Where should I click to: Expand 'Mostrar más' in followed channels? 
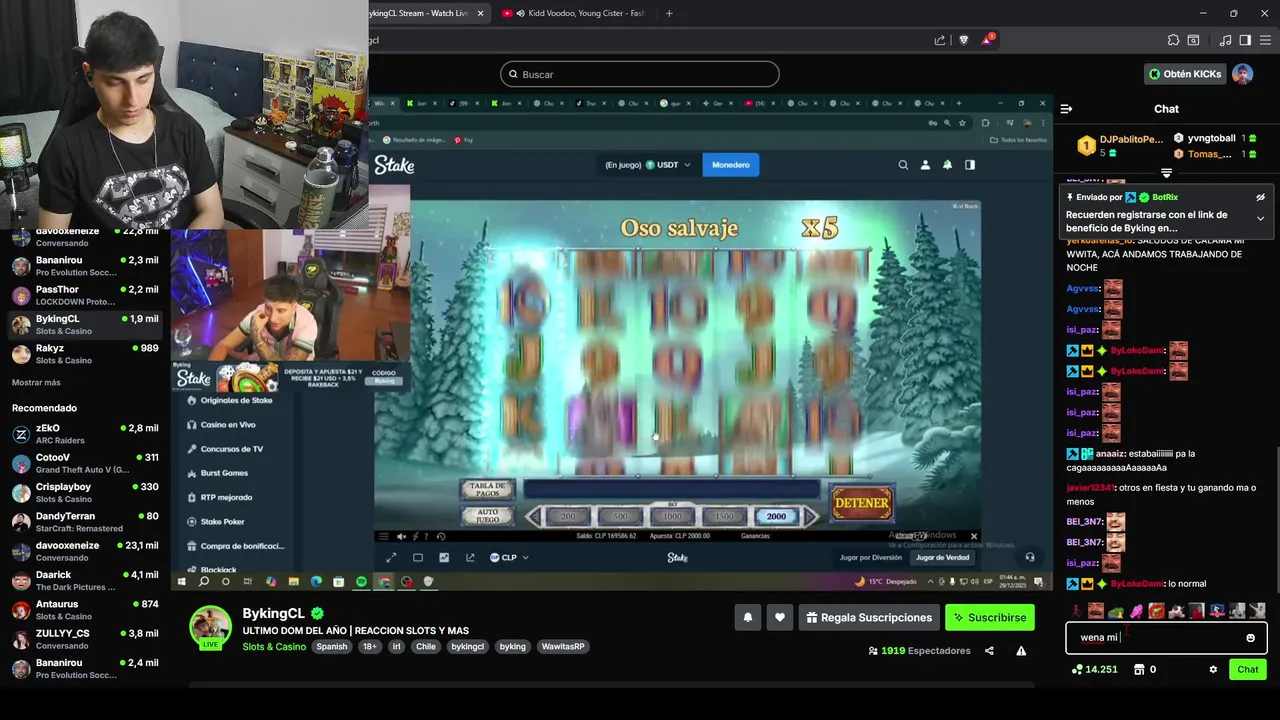[36, 383]
